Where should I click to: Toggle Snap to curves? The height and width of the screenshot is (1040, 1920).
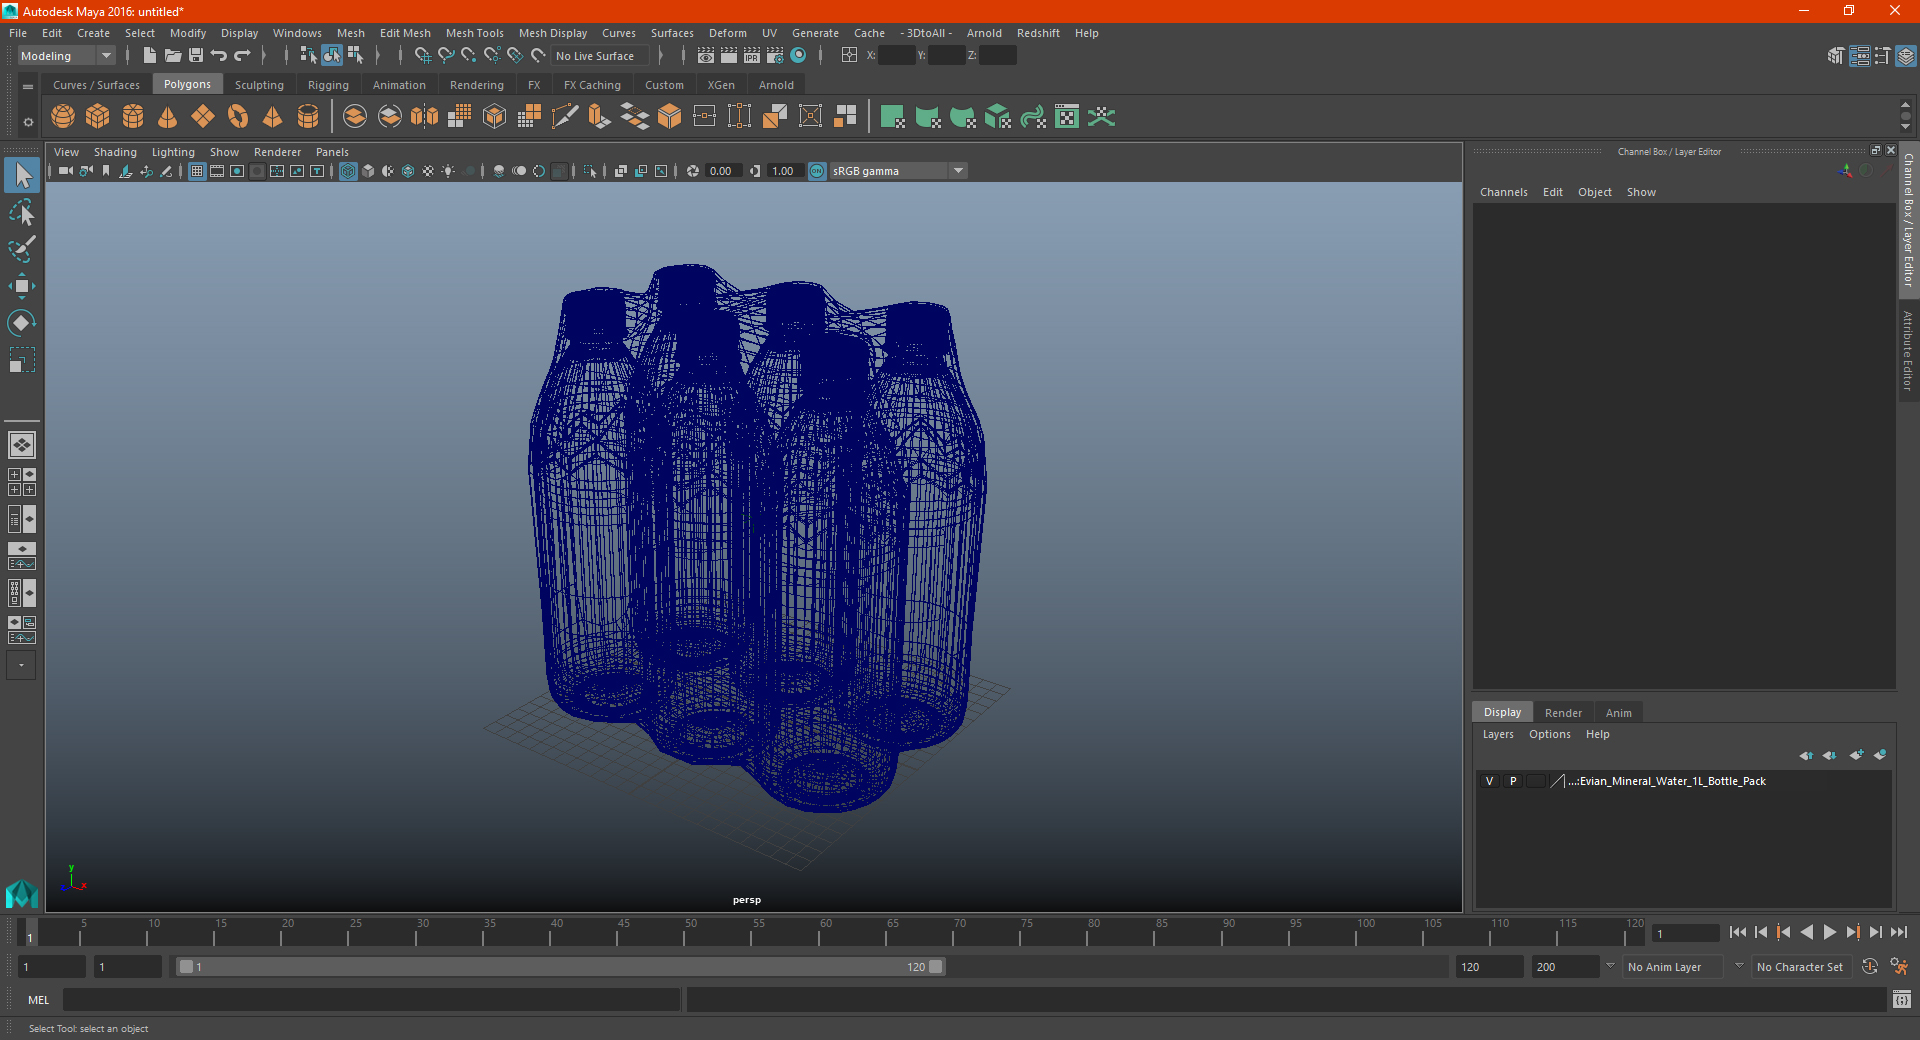[446, 56]
